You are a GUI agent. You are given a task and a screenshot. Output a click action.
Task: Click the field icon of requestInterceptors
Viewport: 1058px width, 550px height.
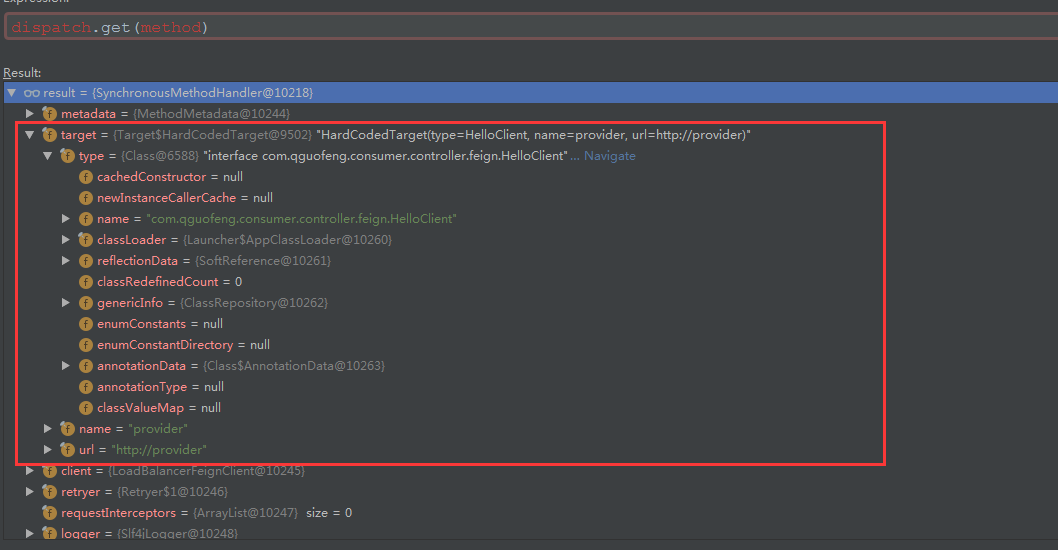pyautogui.click(x=49, y=512)
